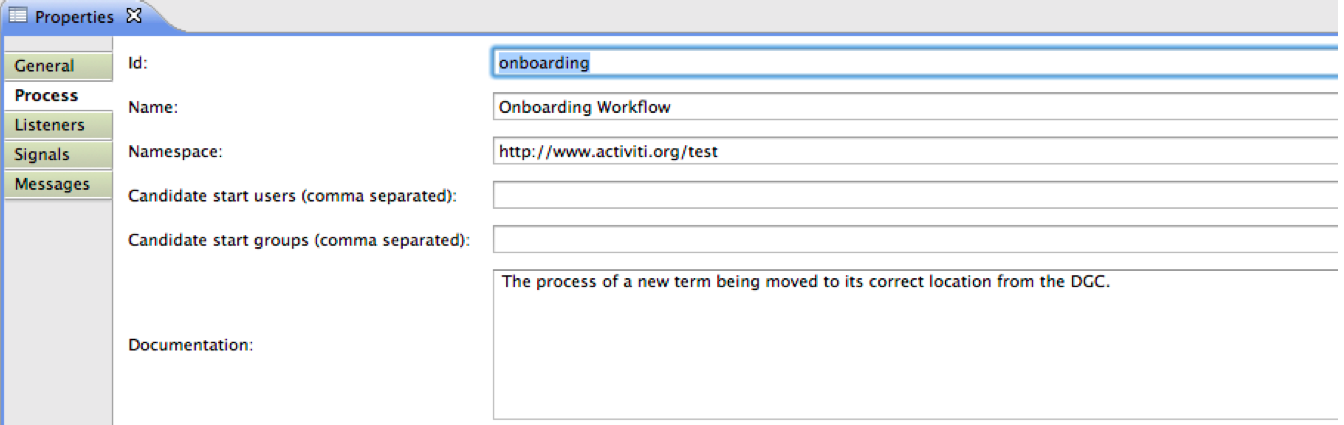Click inside the Documentation text area
This screenshot has height=425, width=1344.
[x=918, y=344]
